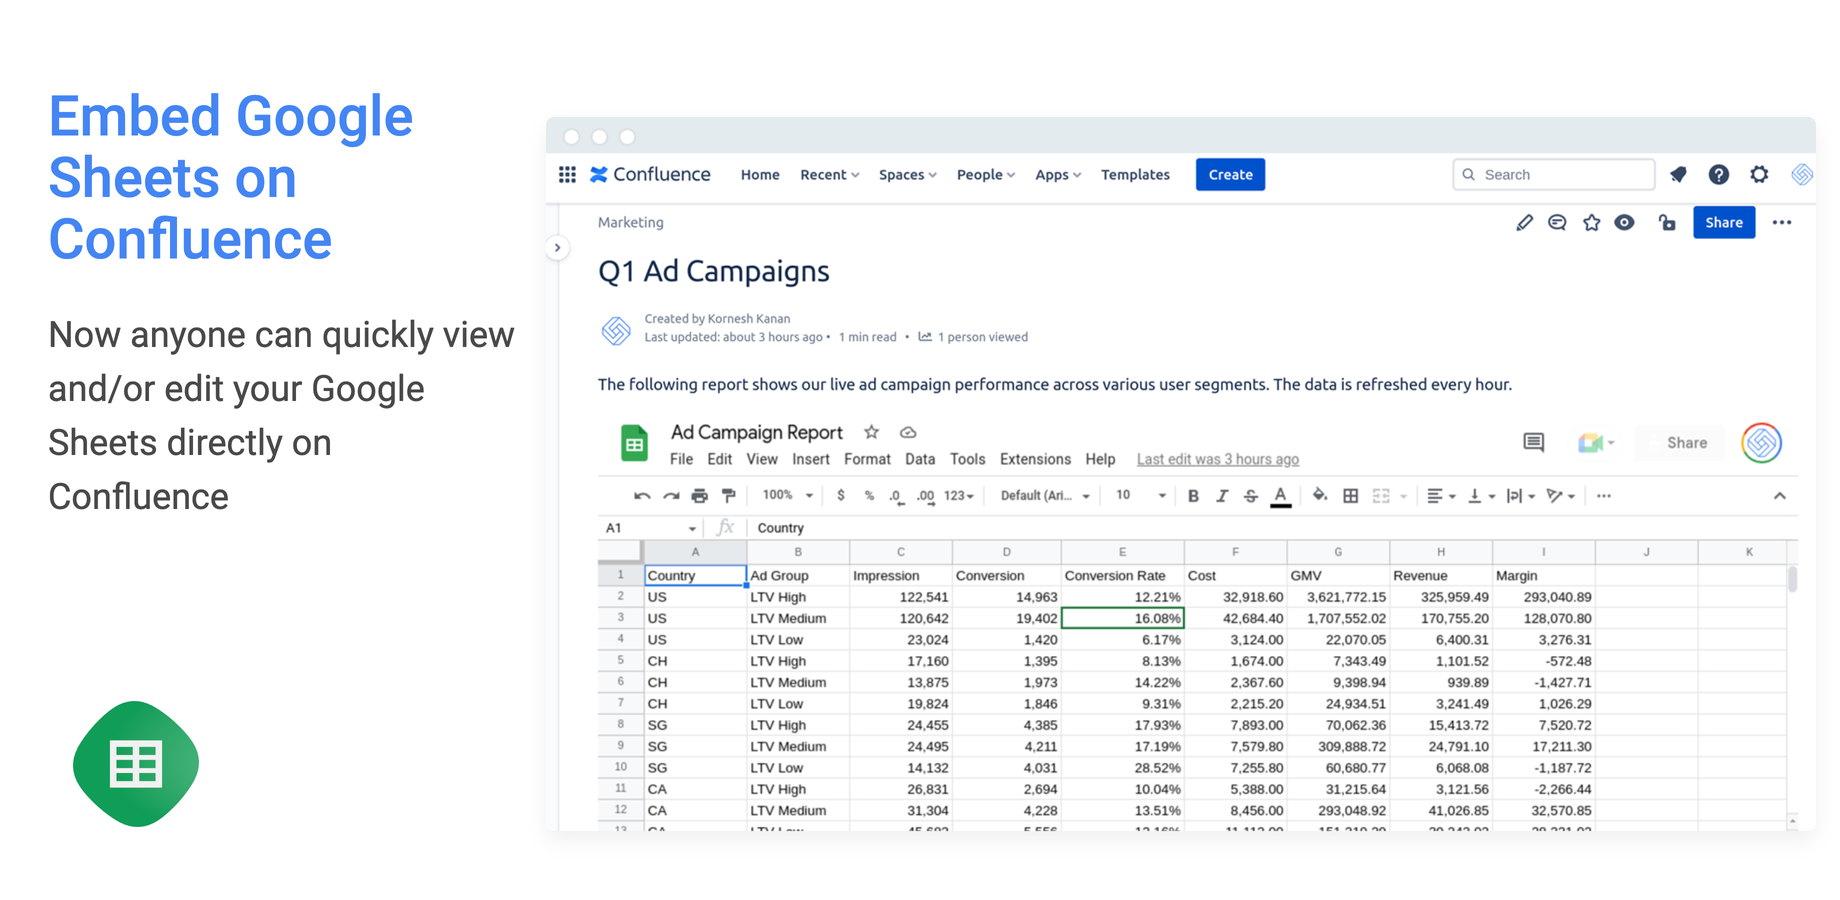The width and height of the screenshot is (1840, 900).
Task: Open the Spaces dropdown in Confluence
Action: coord(907,175)
